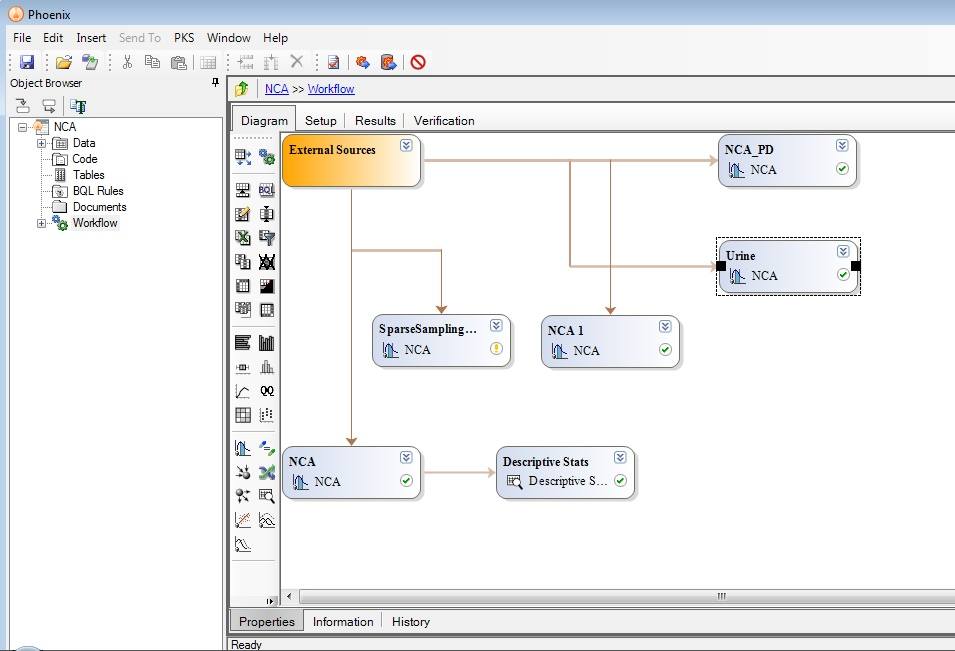Image resolution: width=955 pixels, height=651 pixels.
Task: Expand the NCA 1 node chevron
Action: pos(665,327)
